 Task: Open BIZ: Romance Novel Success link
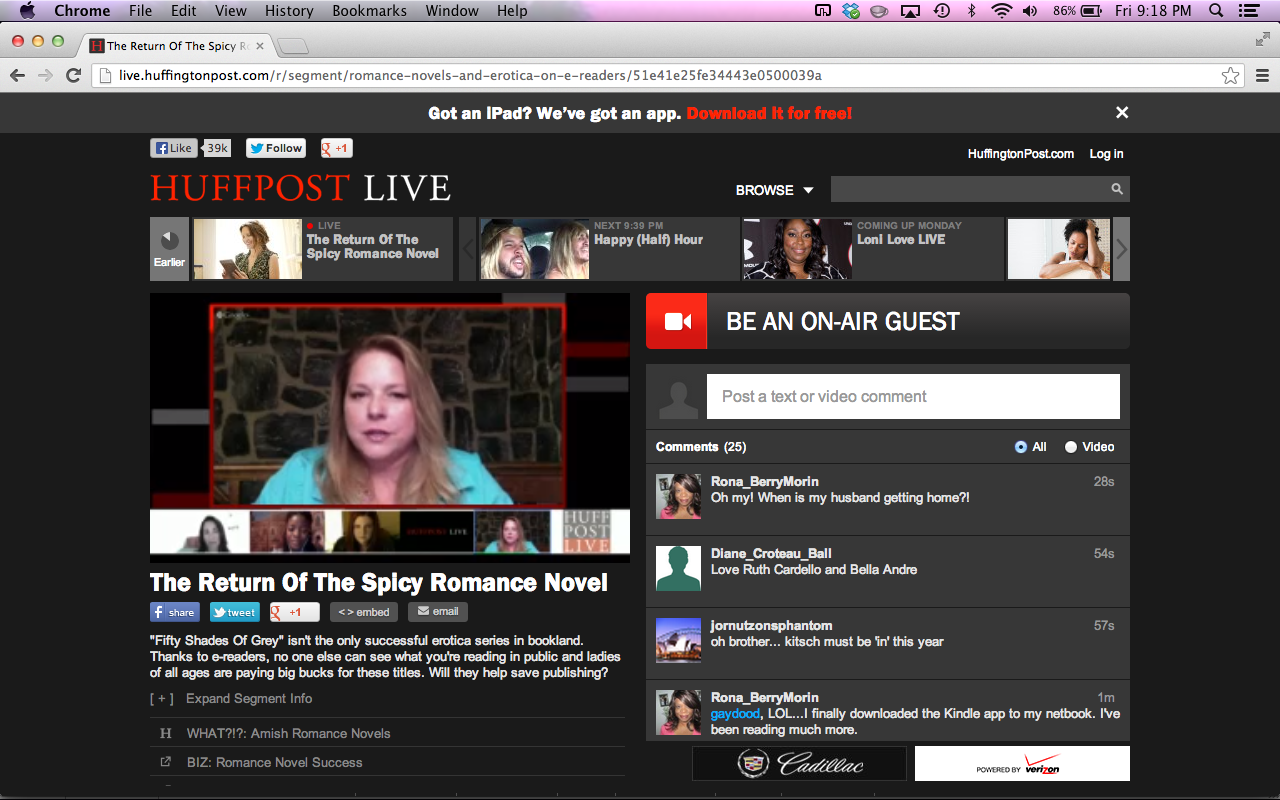[274, 763]
